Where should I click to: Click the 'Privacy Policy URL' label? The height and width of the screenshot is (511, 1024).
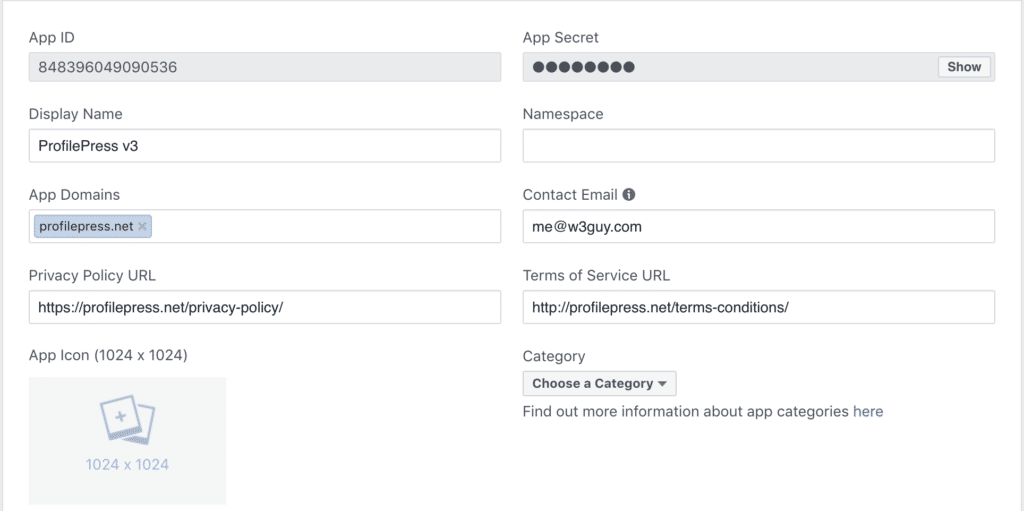coord(92,276)
